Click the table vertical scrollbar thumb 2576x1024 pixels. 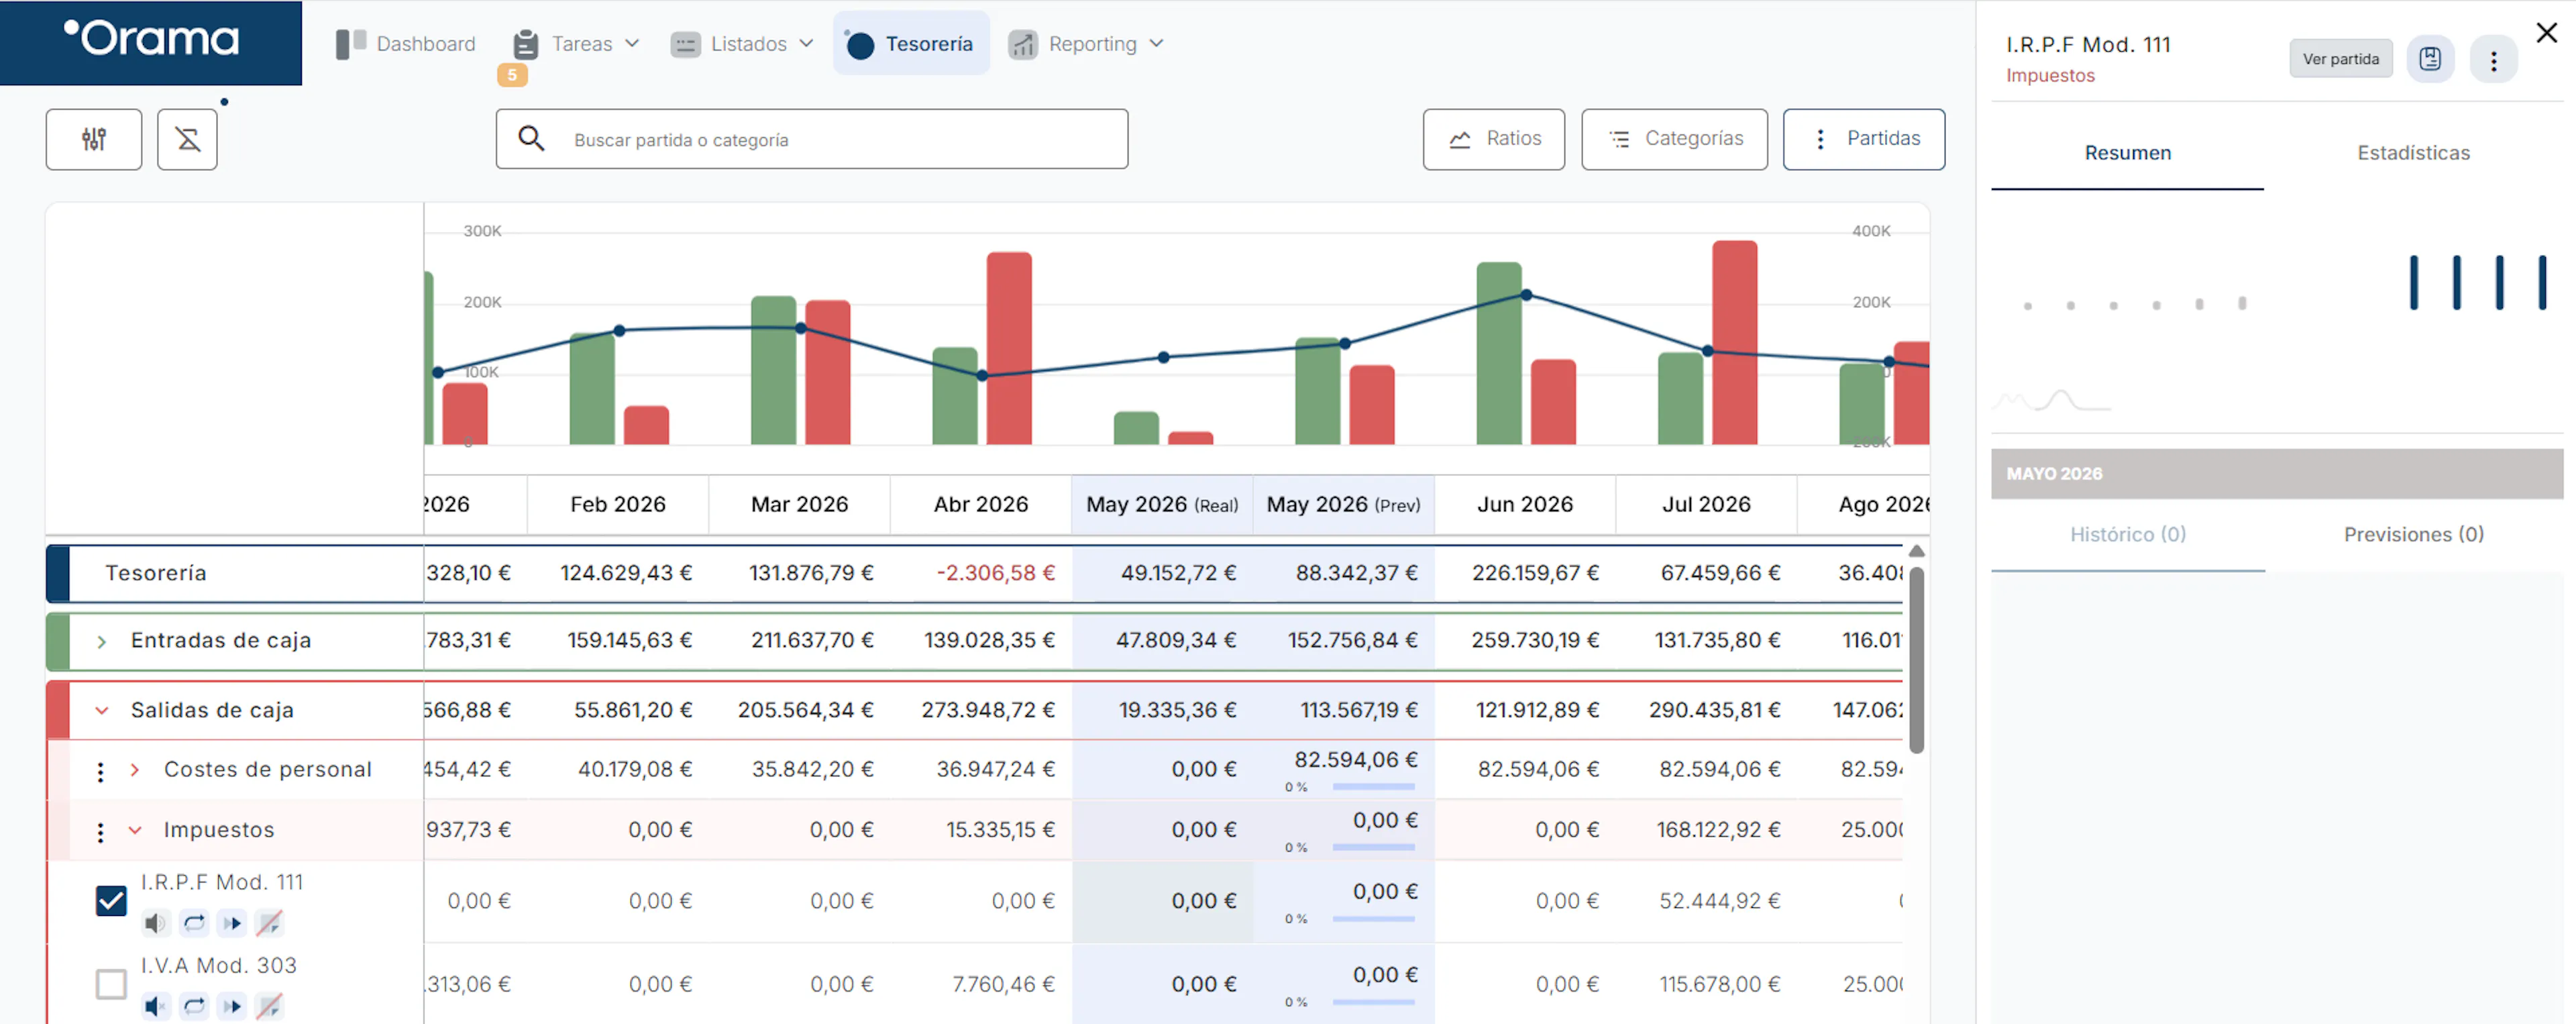click(1916, 660)
